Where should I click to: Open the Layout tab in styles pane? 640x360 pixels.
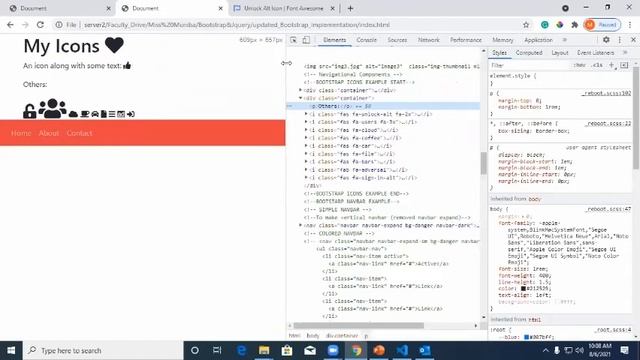[560, 53]
